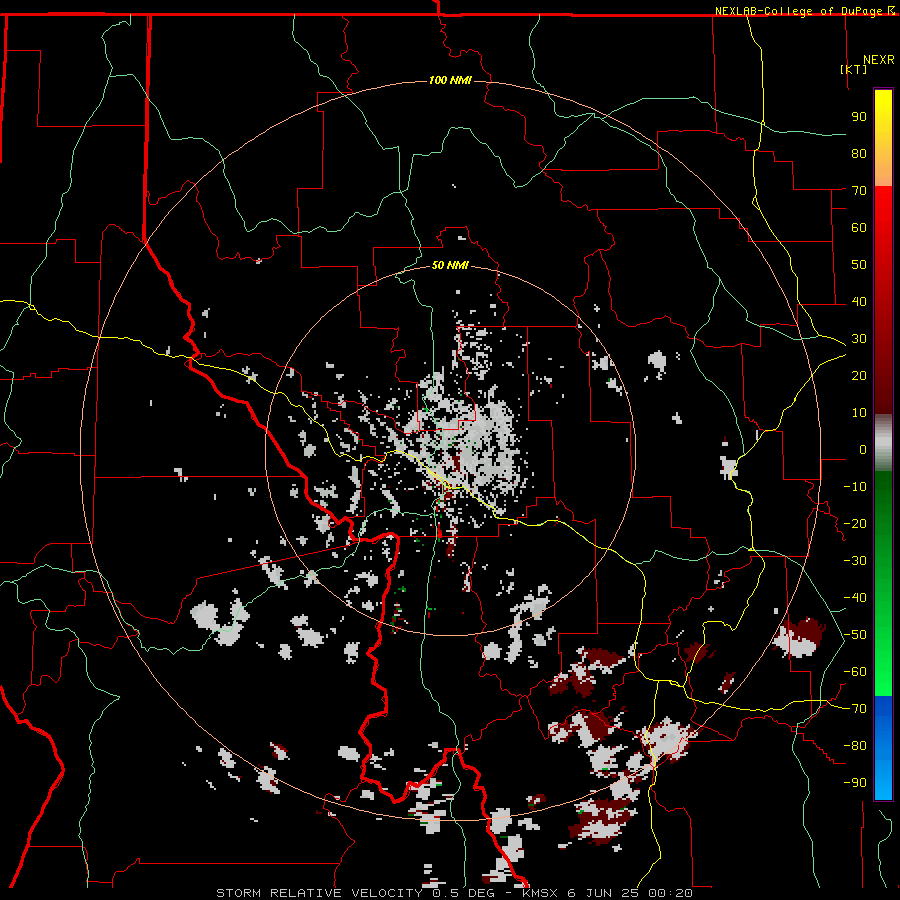Select the 80 value on the velocity scale
The width and height of the screenshot is (900, 900).
(x=859, y=153)
